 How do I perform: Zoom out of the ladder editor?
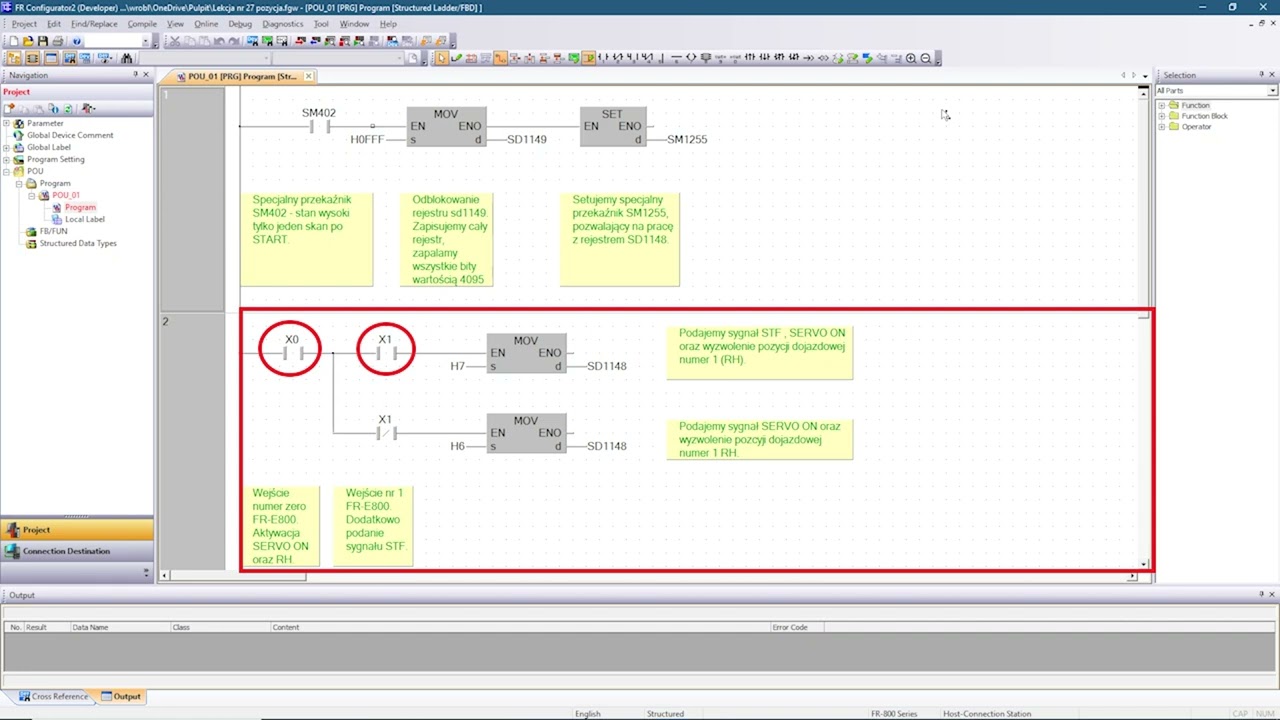(x=926, y=58)
